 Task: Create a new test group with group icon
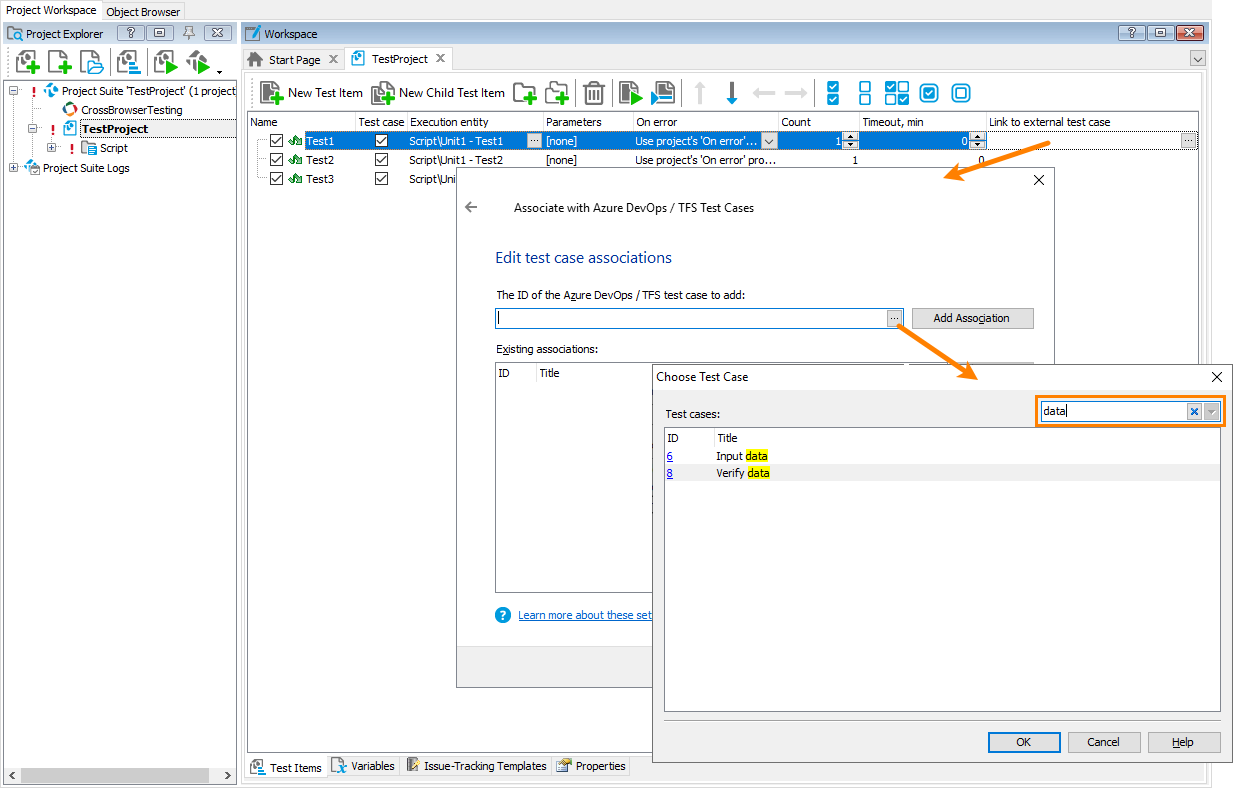click(524, 93)
